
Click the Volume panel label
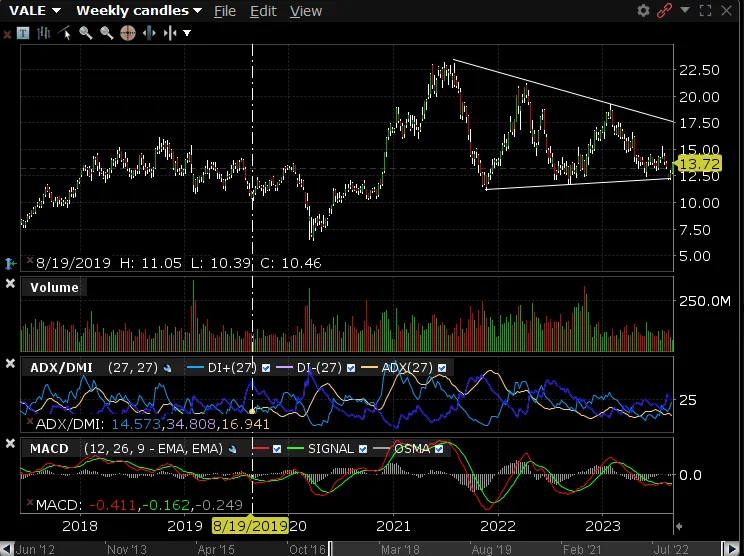[54, 287]
